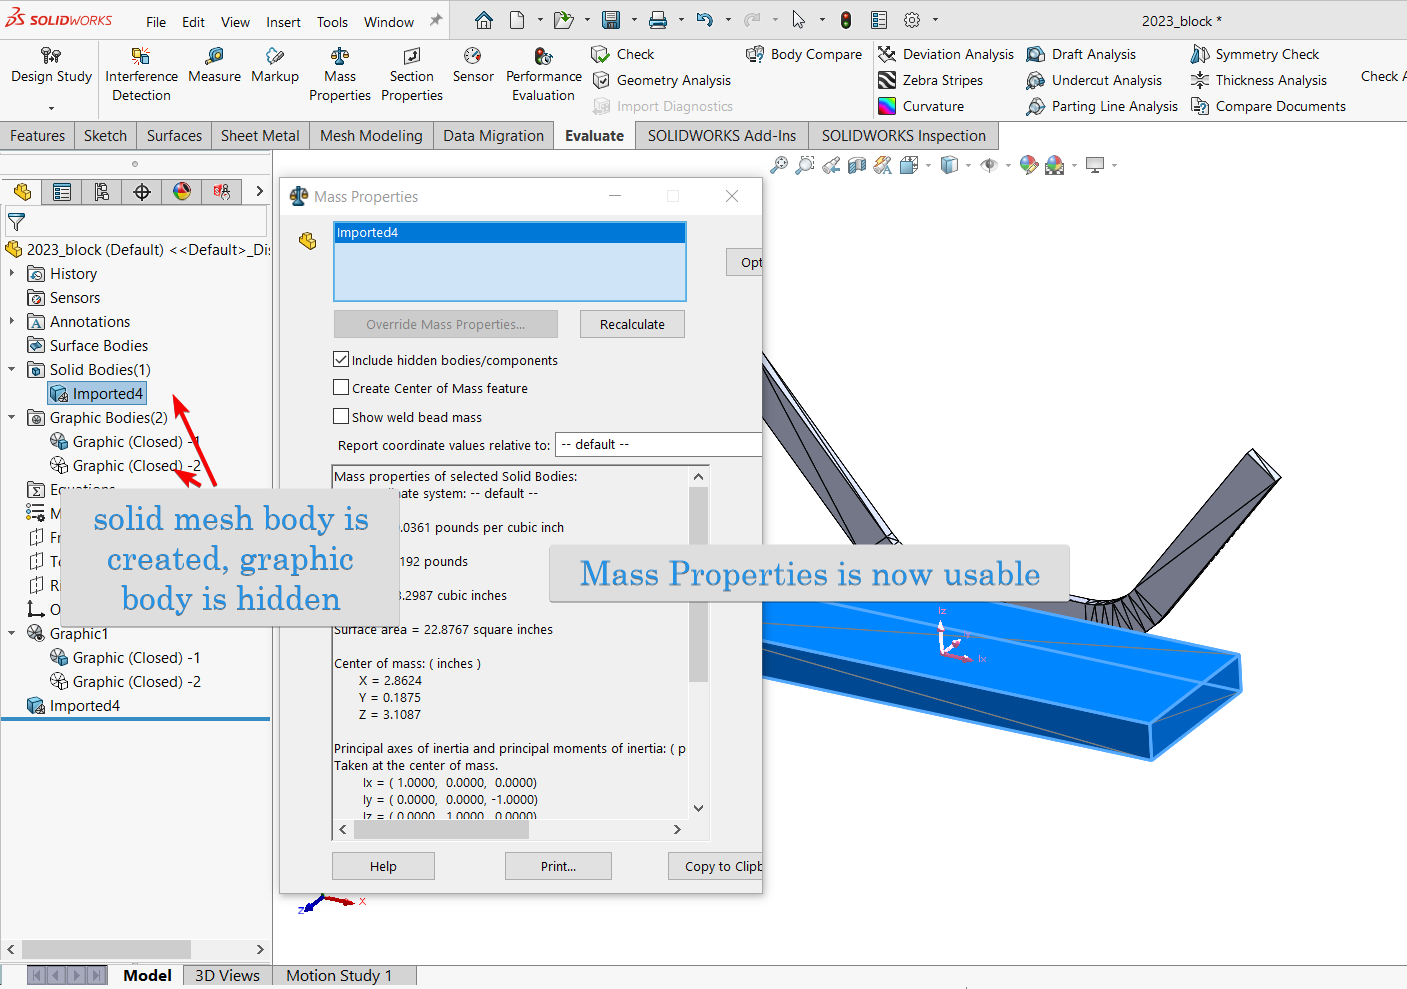The image size is (1407, 989).
Task: Open the Save dropdown arrow
Action: [x=636, y=20]
